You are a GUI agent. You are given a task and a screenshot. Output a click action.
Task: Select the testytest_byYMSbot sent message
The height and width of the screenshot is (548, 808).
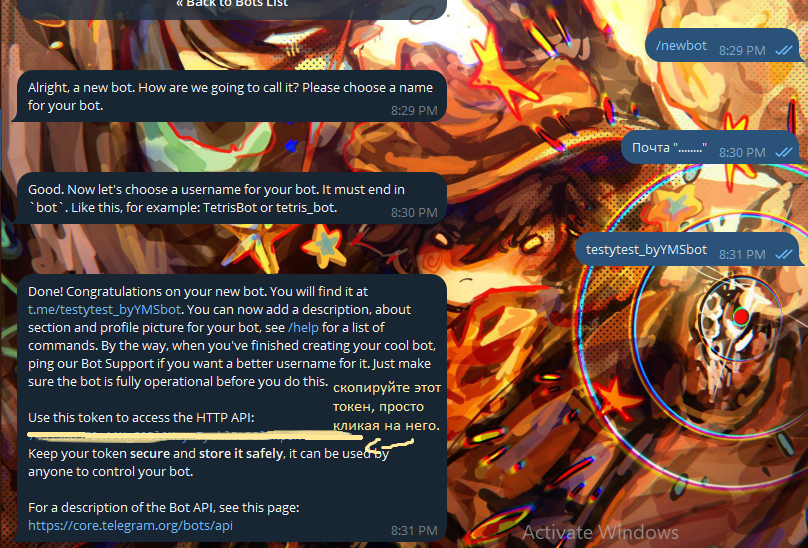tap(690, 250)
